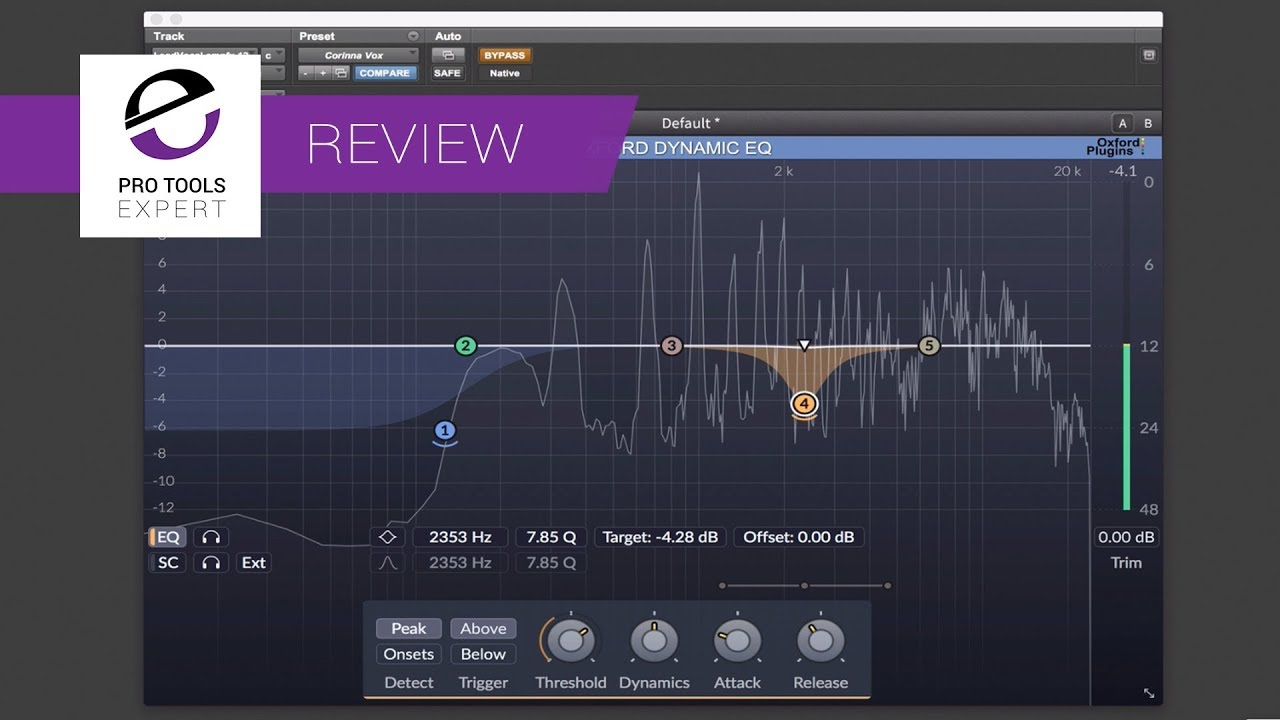Click the green output level meter
Screen dimensions: 1280x720
point(1126,427)
